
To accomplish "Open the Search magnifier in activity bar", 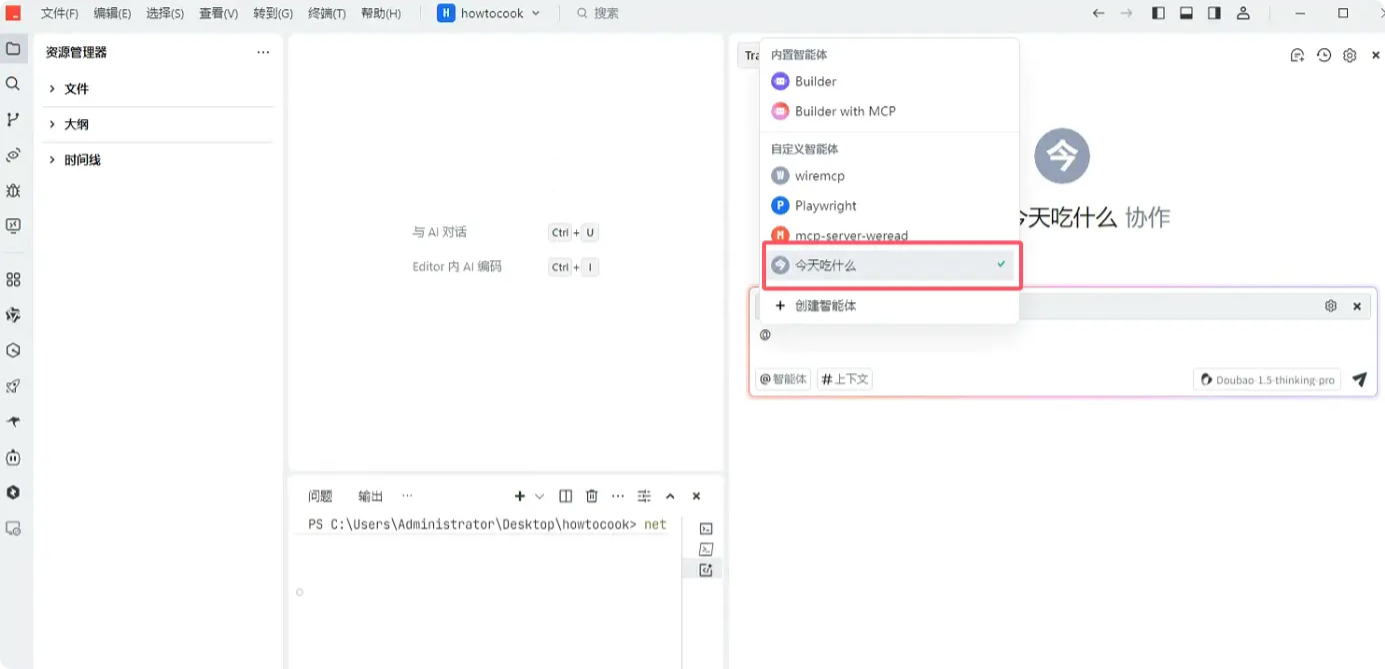I will tap(13, 84).
